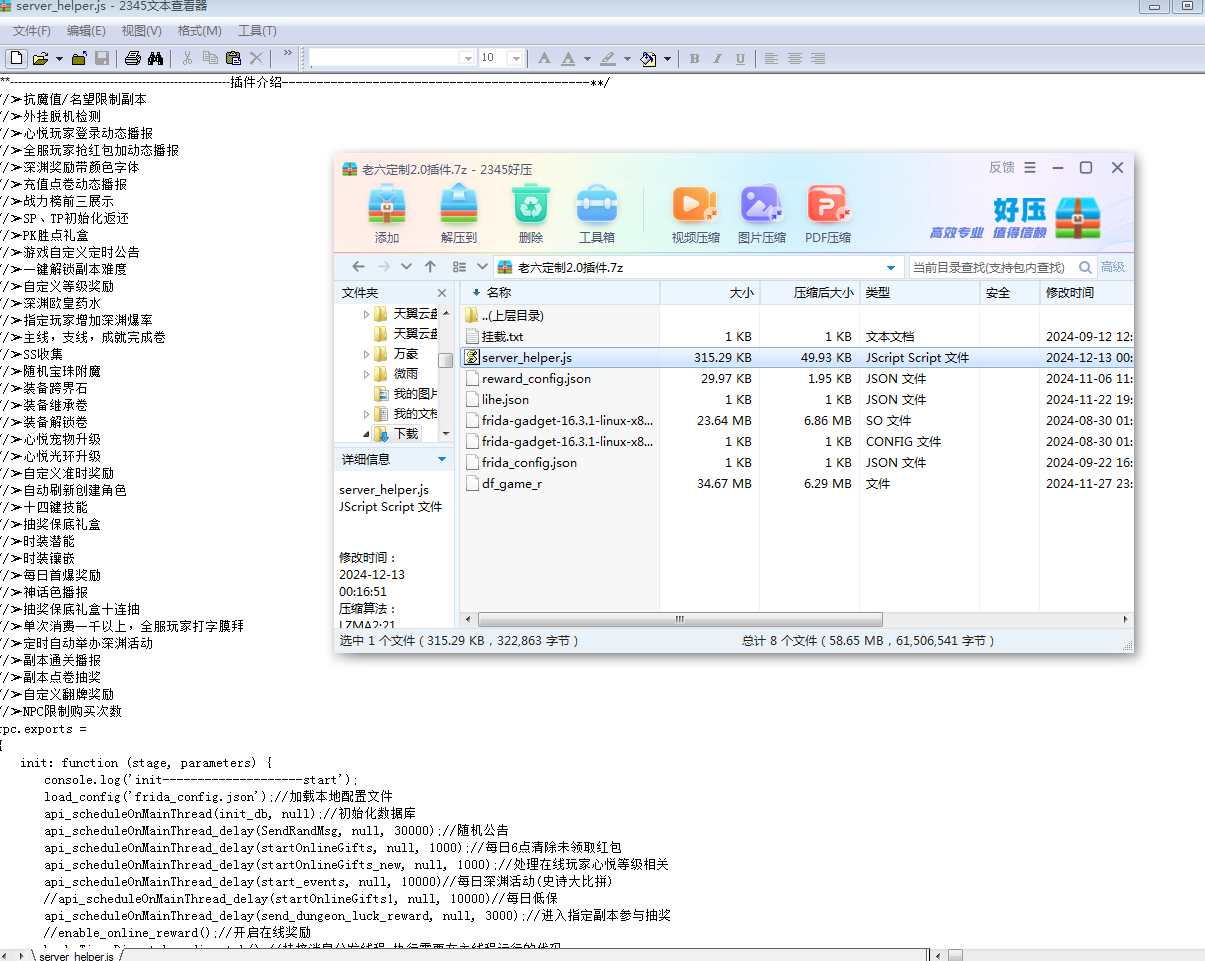Screen dimensions: 1205x961
Task: Toggle bold formatting button
Action: [694, 58]
